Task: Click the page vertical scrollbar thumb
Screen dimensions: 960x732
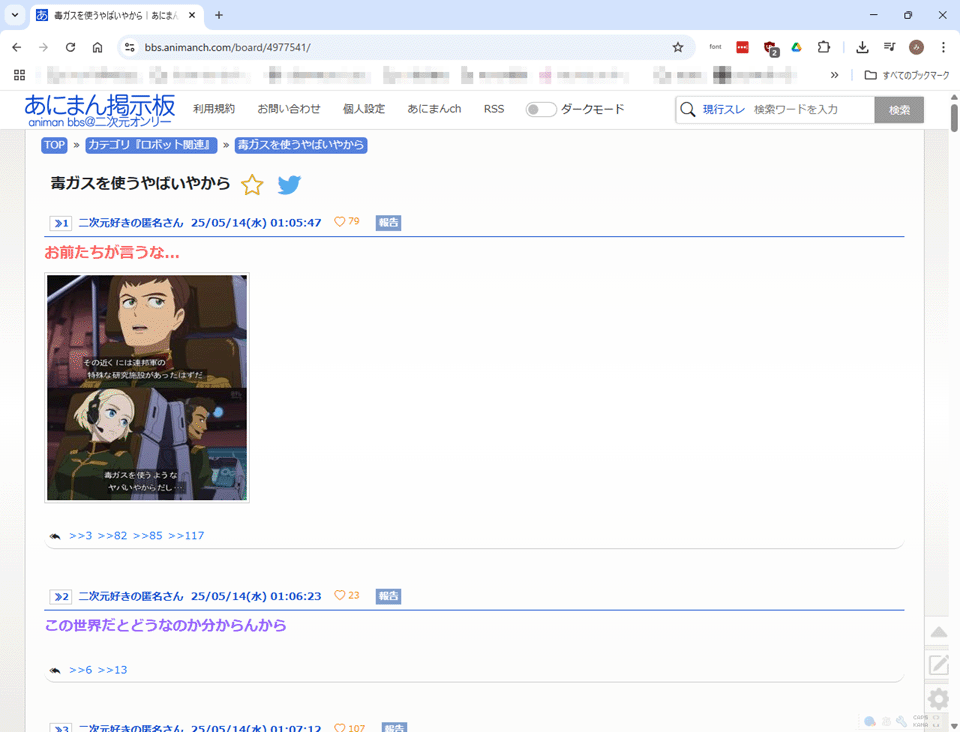Action: coord(954,117)
